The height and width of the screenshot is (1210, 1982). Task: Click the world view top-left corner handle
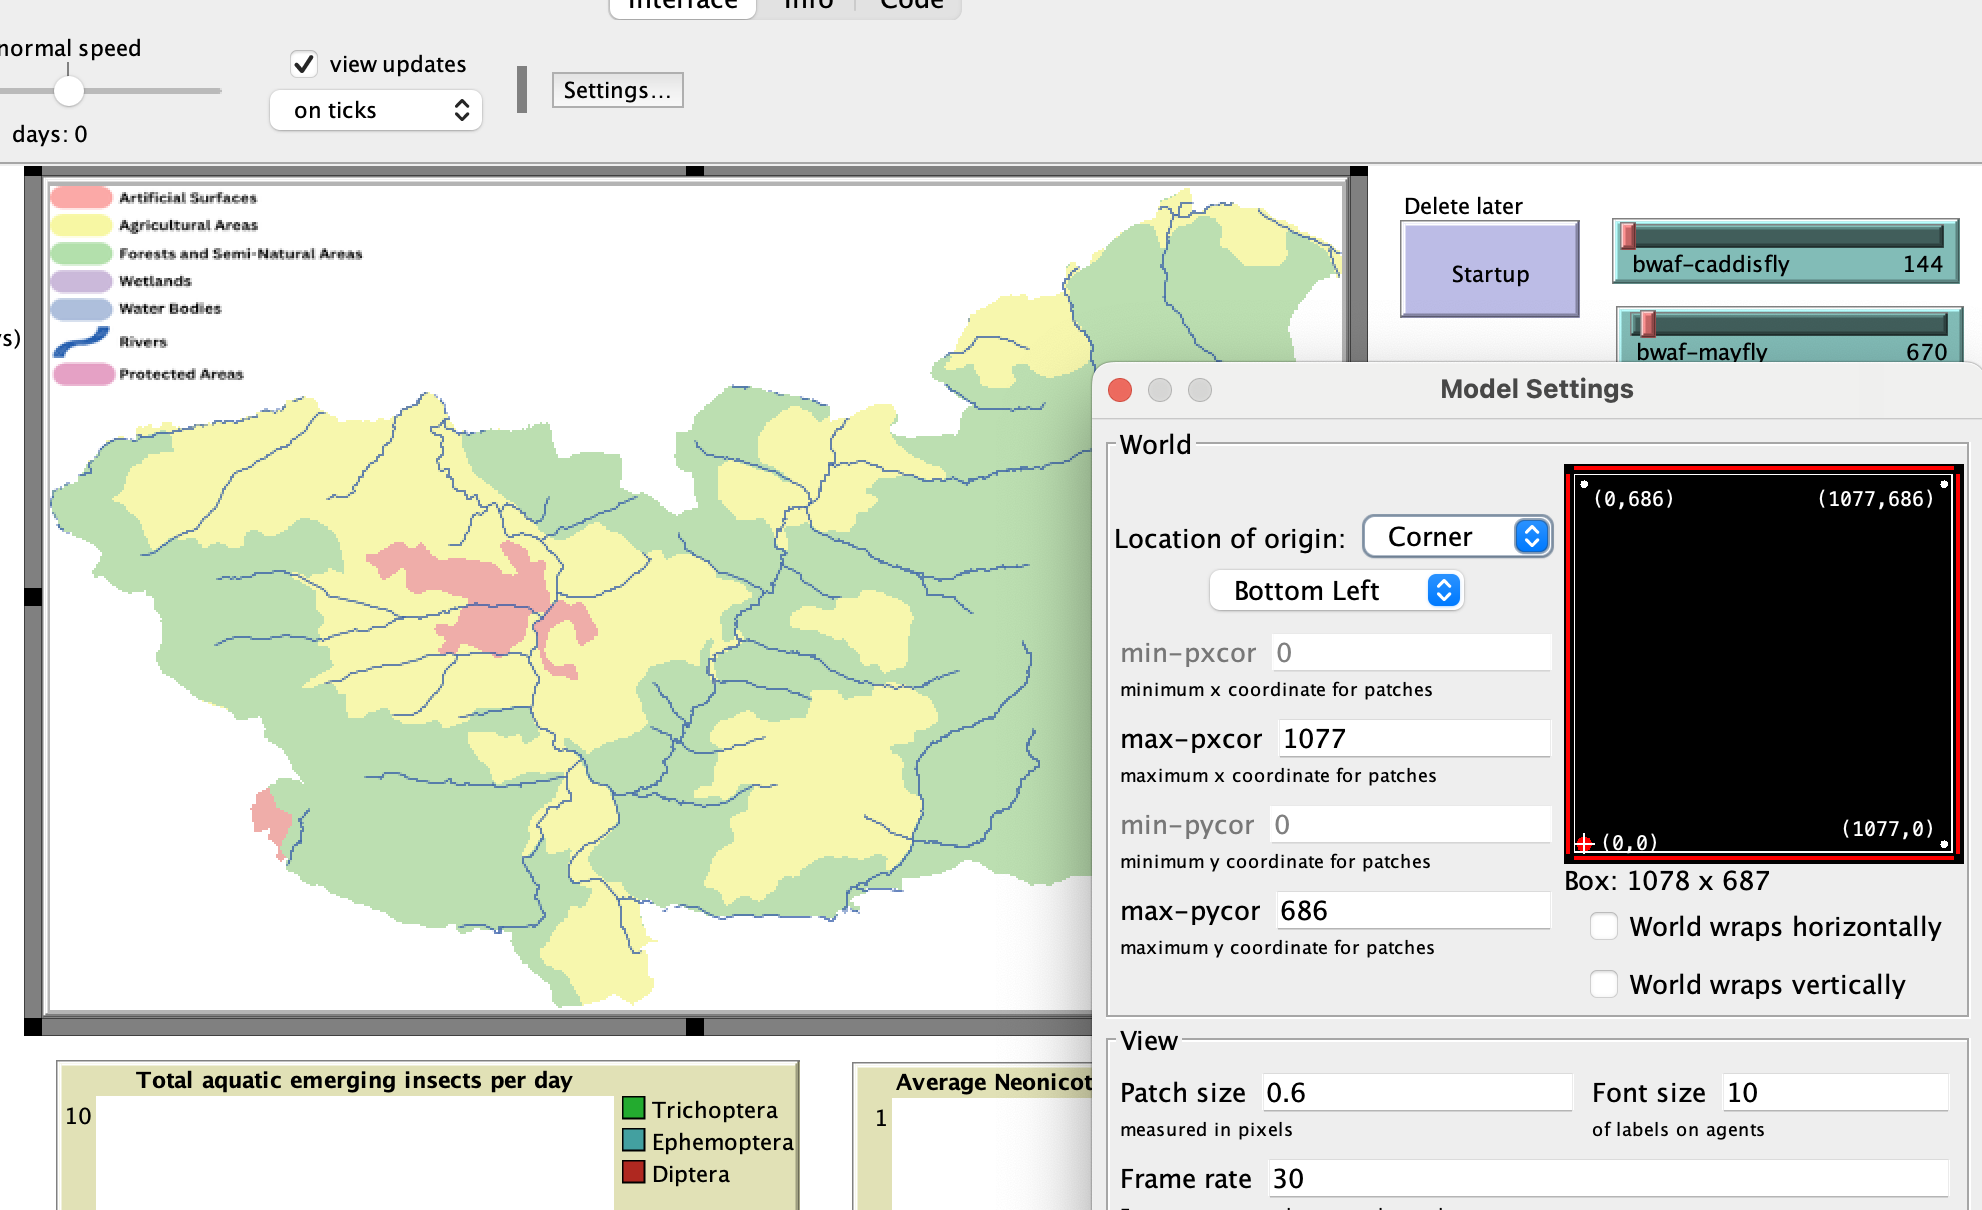[x=33, y=171]
